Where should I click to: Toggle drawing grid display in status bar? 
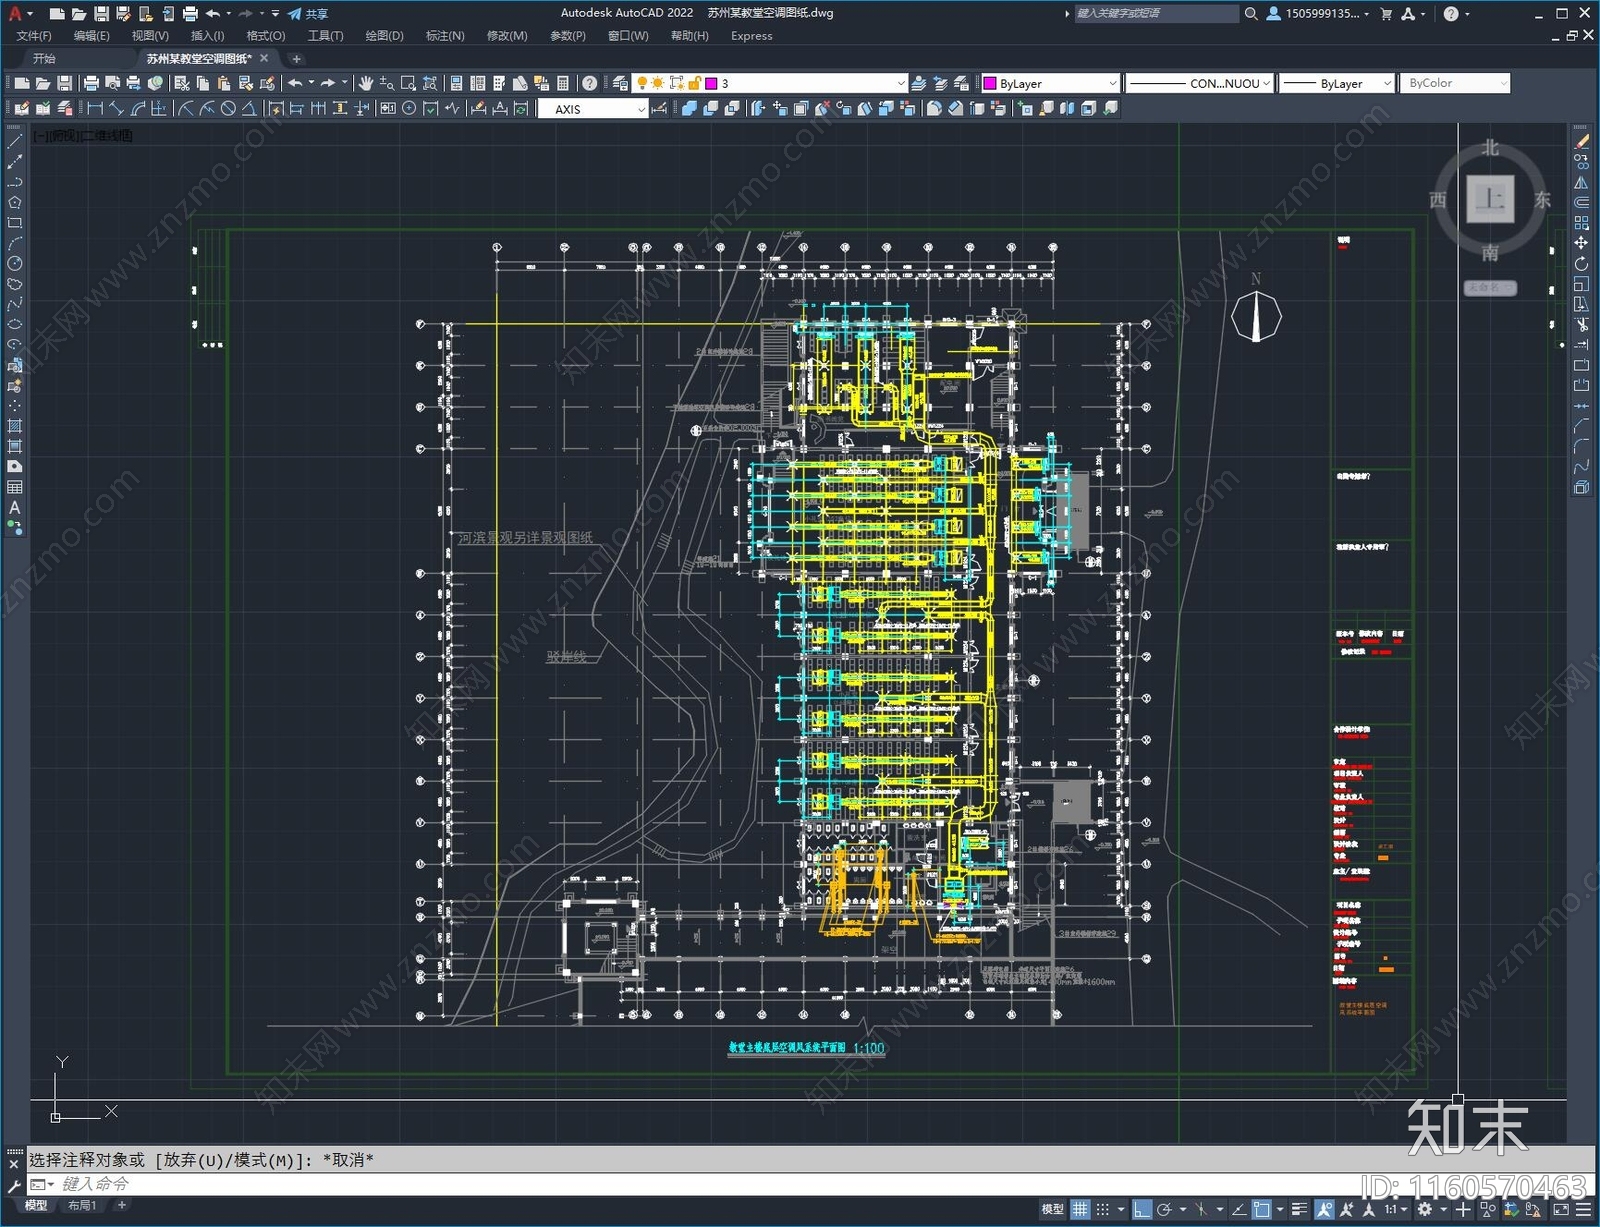[1081, 1210]
